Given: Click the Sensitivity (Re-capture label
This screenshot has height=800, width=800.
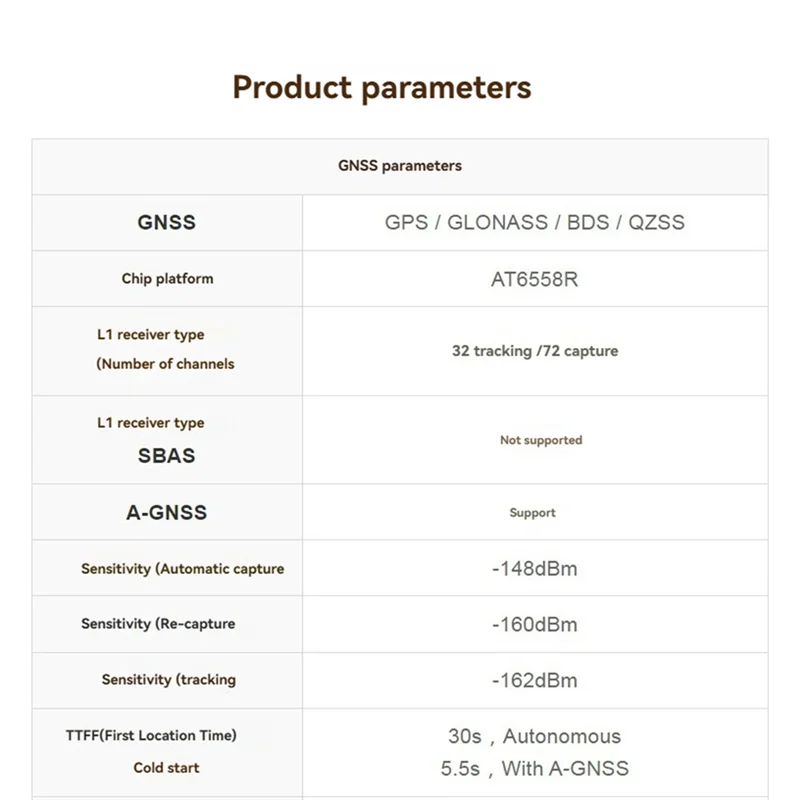Looking at the screenshot, I should [x=158, y=624].
